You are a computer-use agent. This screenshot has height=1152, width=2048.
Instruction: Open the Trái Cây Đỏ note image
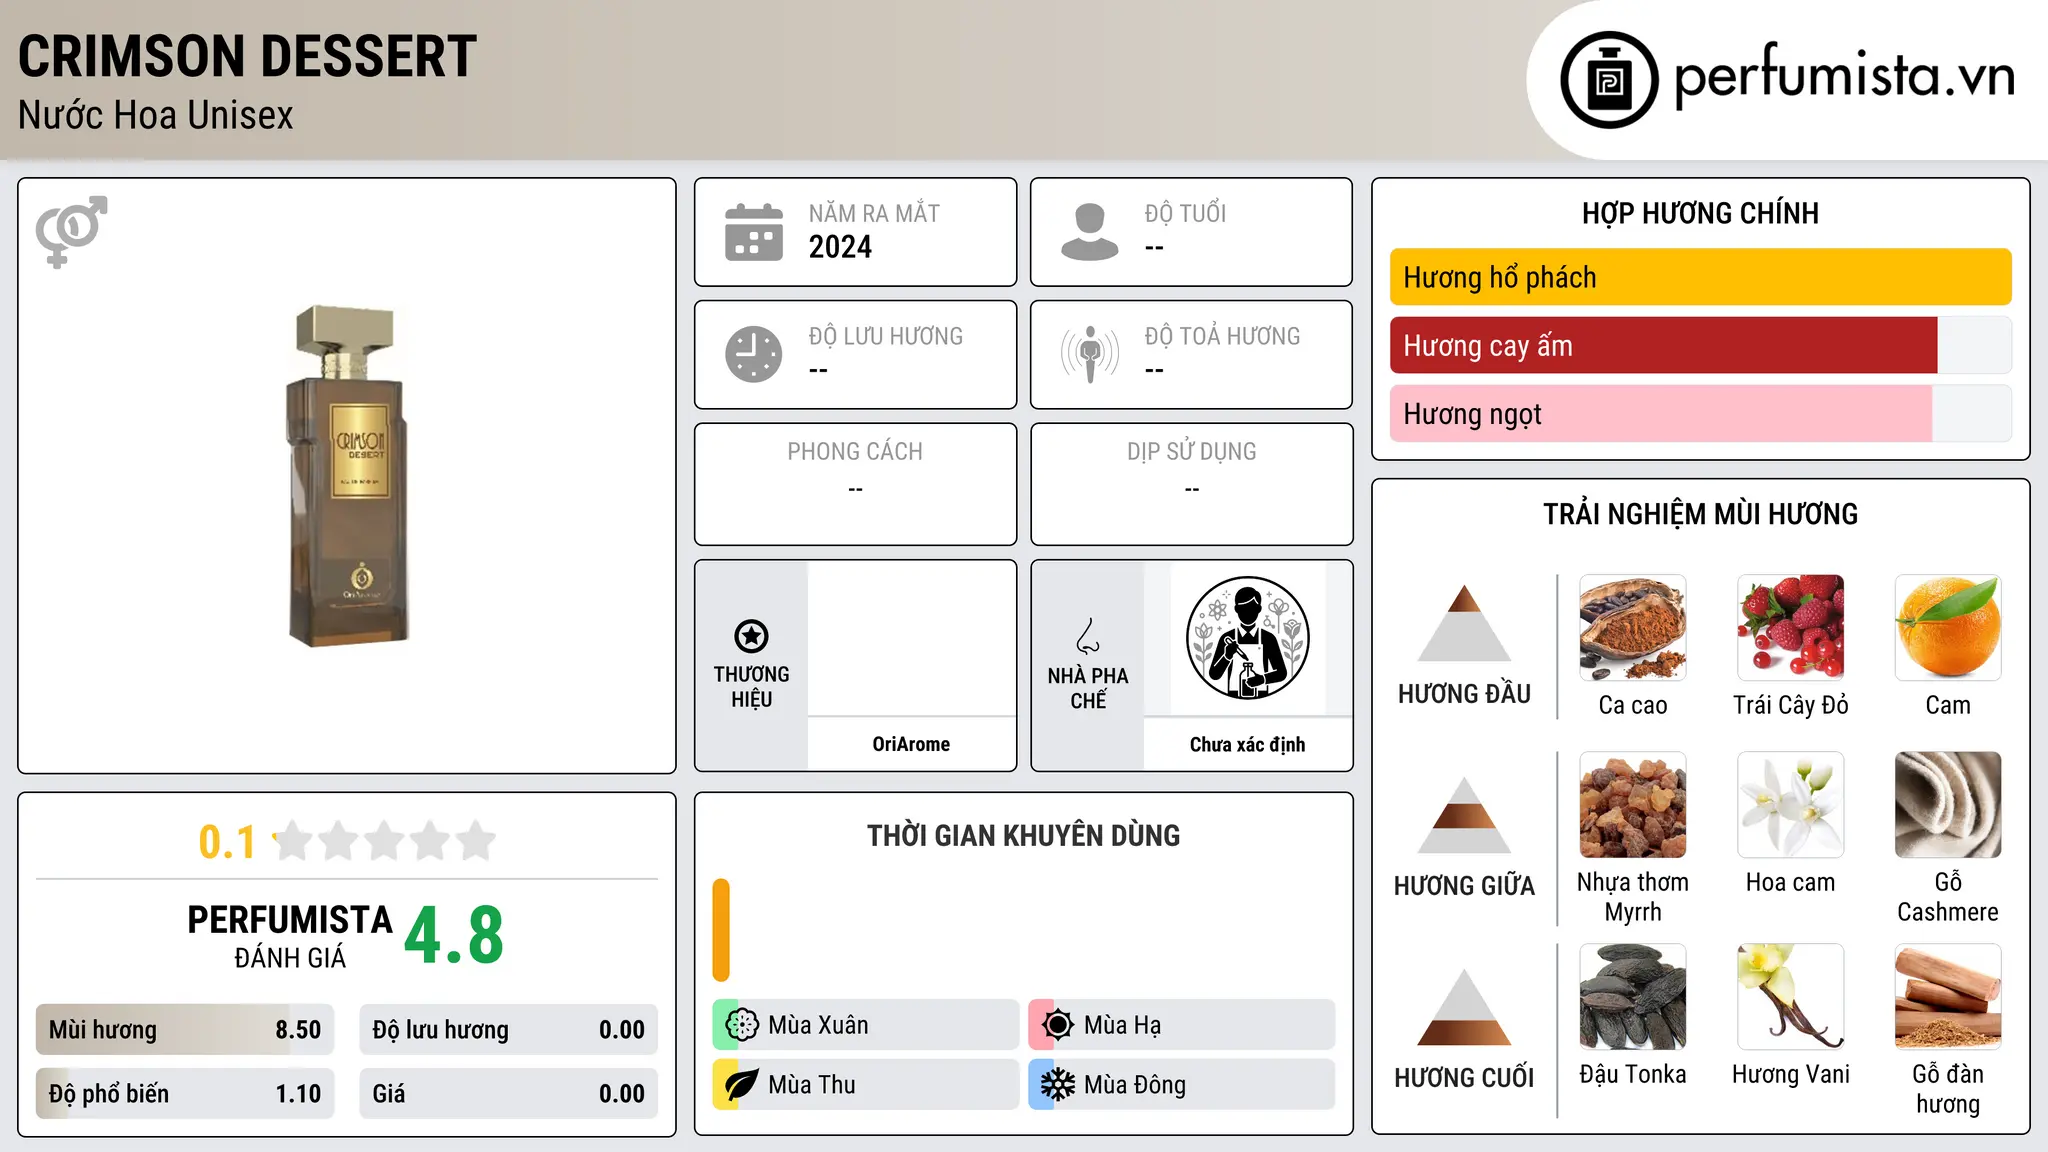pos(1790,627)
